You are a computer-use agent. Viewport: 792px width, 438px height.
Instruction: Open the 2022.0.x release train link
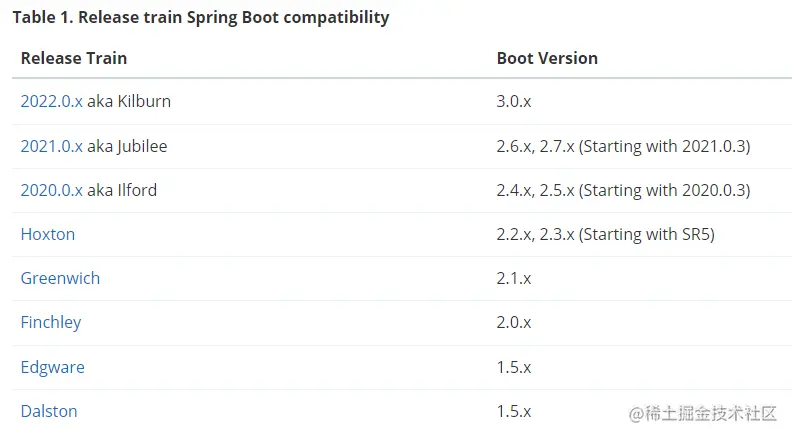pyautogui.click(x=51, y=102)
